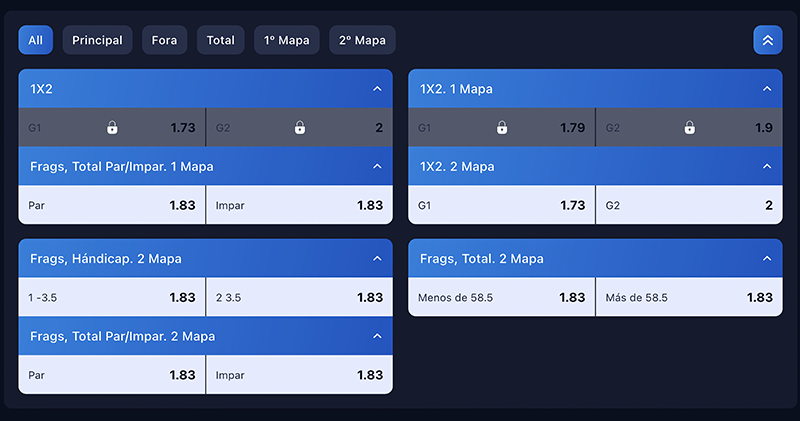Collapse Frags, Hándicap. 2 Mapa section
This screenshot has height=421, width=800.
tap(377, 259)
